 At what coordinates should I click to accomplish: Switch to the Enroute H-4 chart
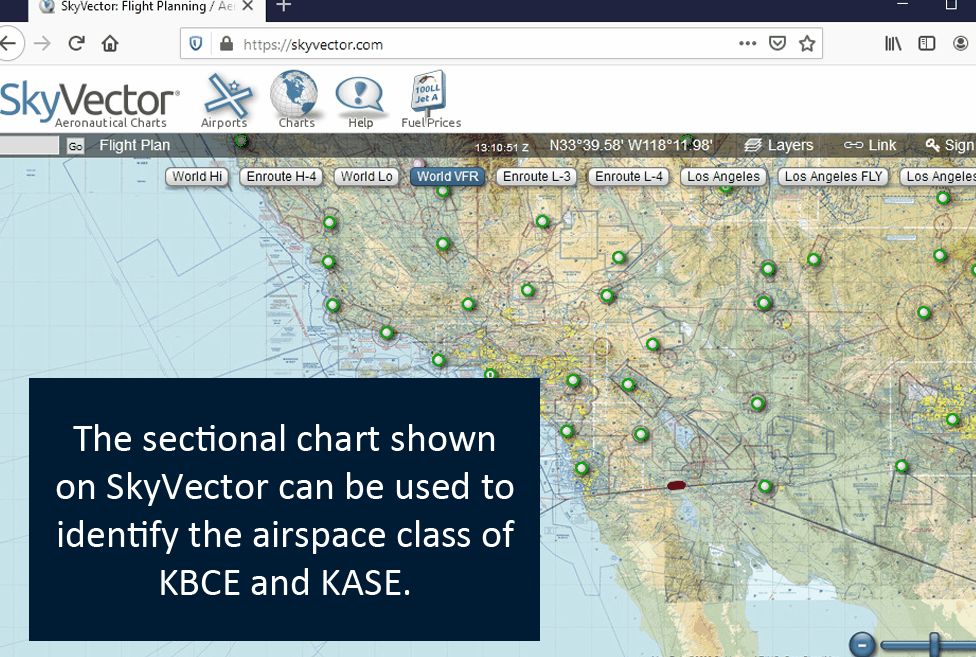281,177
